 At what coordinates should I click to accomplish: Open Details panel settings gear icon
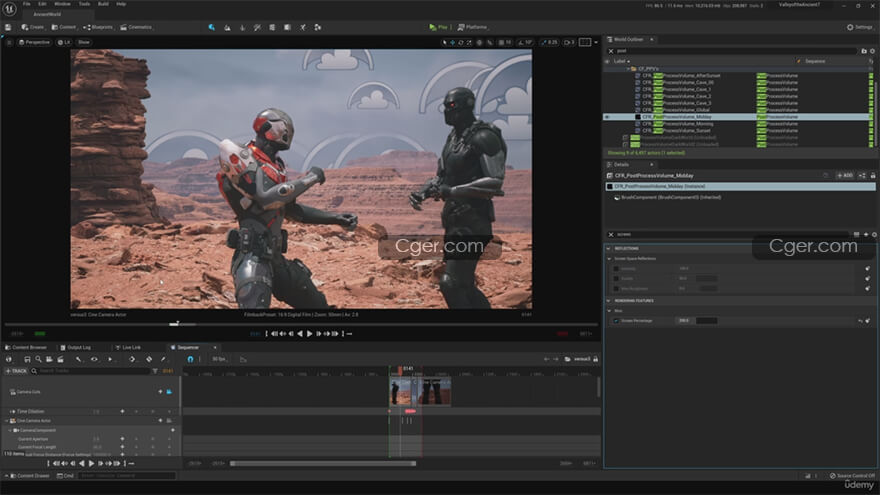click(874, 235)
